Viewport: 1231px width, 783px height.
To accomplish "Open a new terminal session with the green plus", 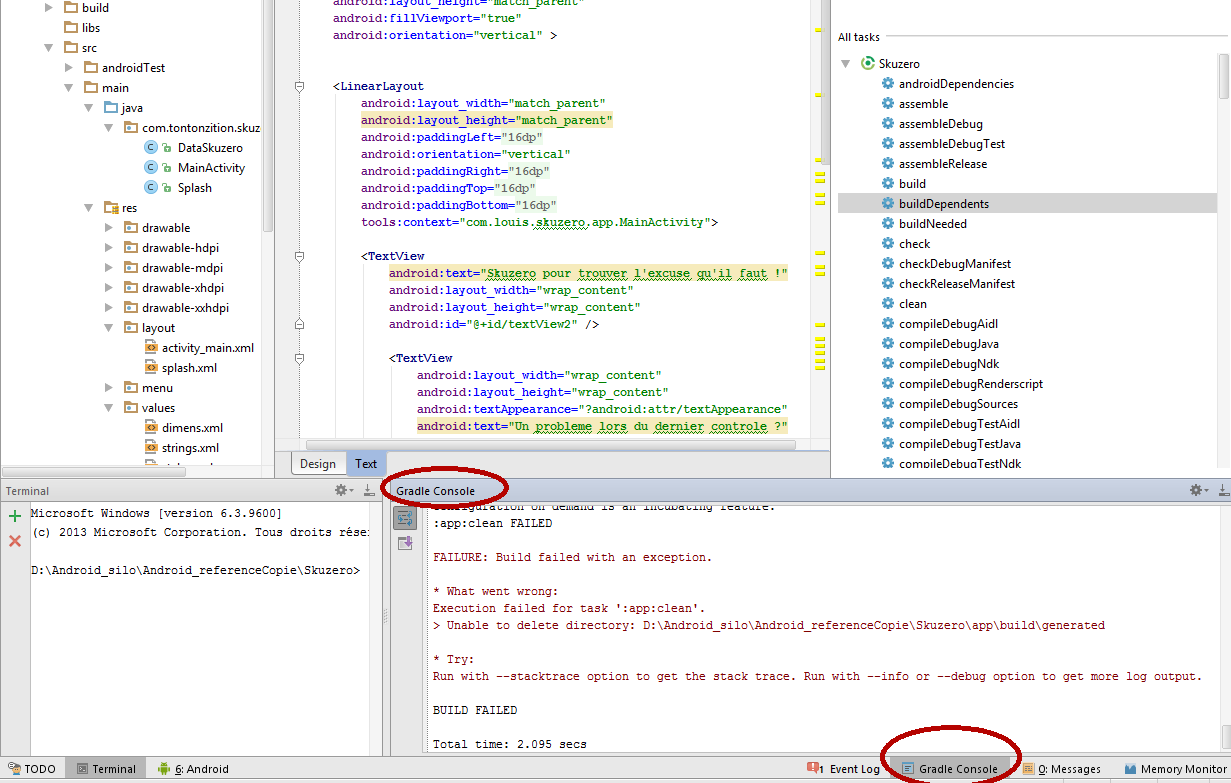I will pyautogui.click(x=15, y=516).
